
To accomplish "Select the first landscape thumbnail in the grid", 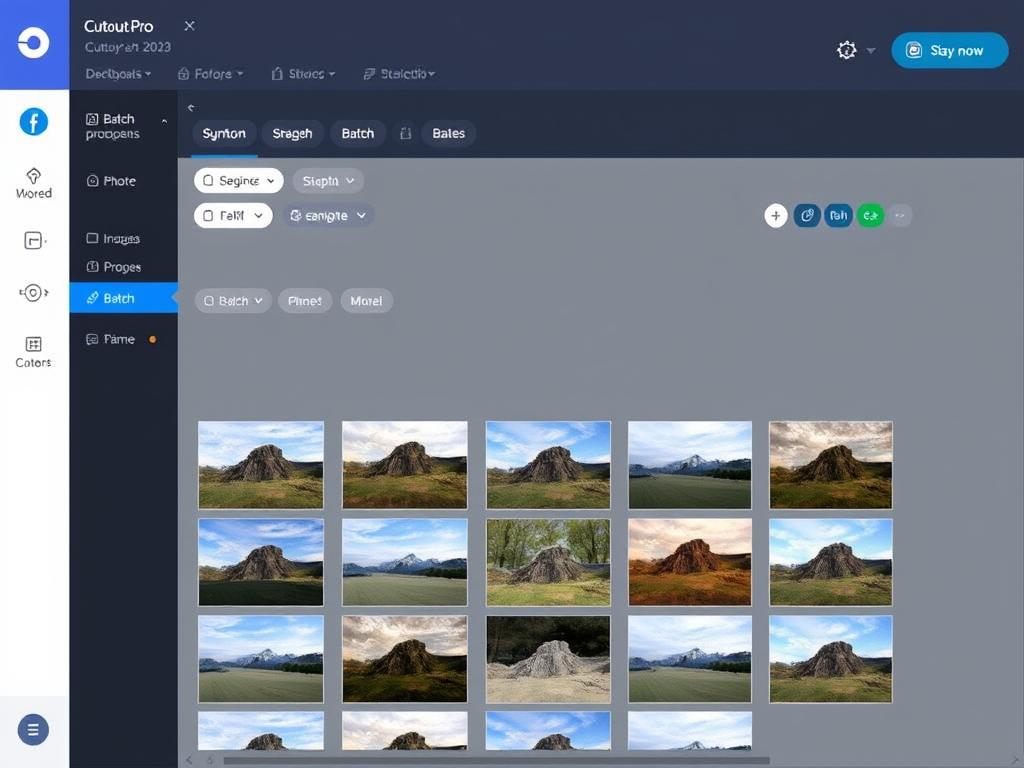I will 260,464.
